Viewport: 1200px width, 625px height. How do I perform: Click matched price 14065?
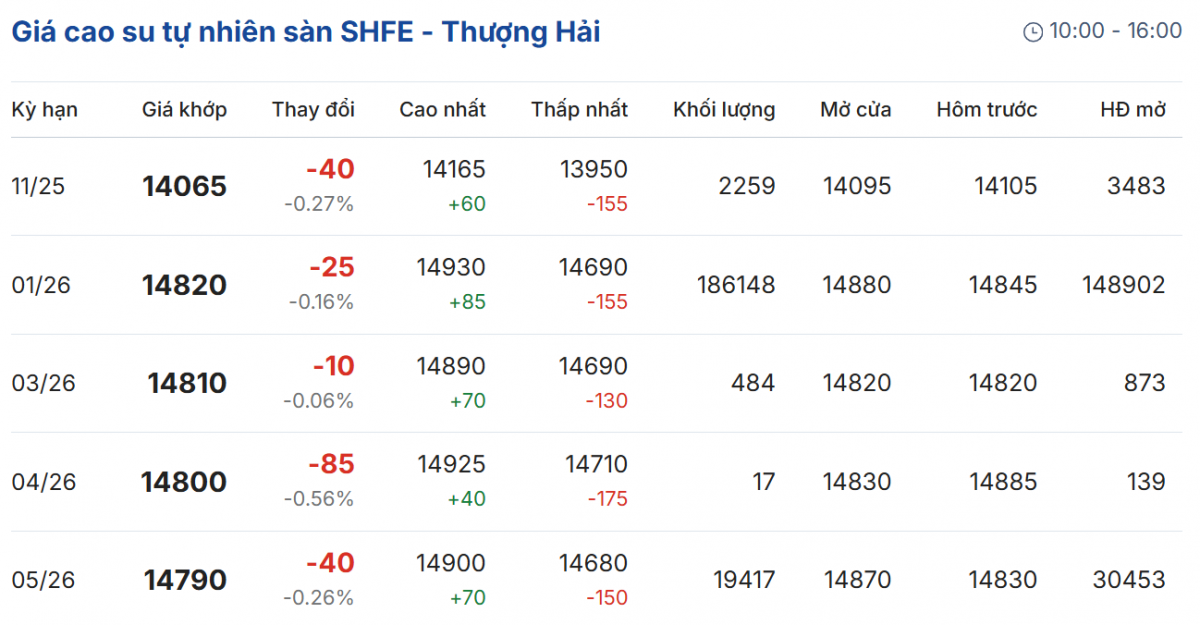tap(184, 186)
